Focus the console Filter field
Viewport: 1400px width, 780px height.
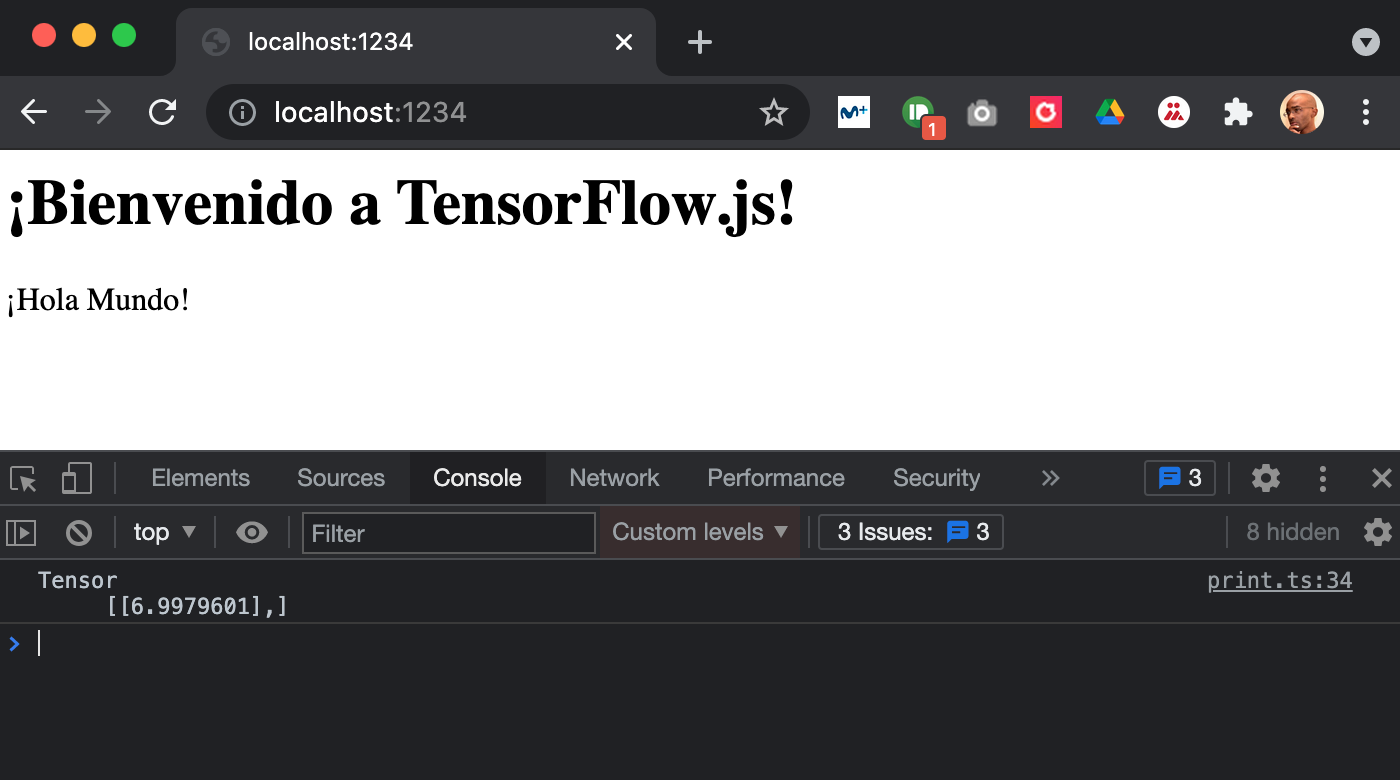pyautogui.click(x=449, y=532)
